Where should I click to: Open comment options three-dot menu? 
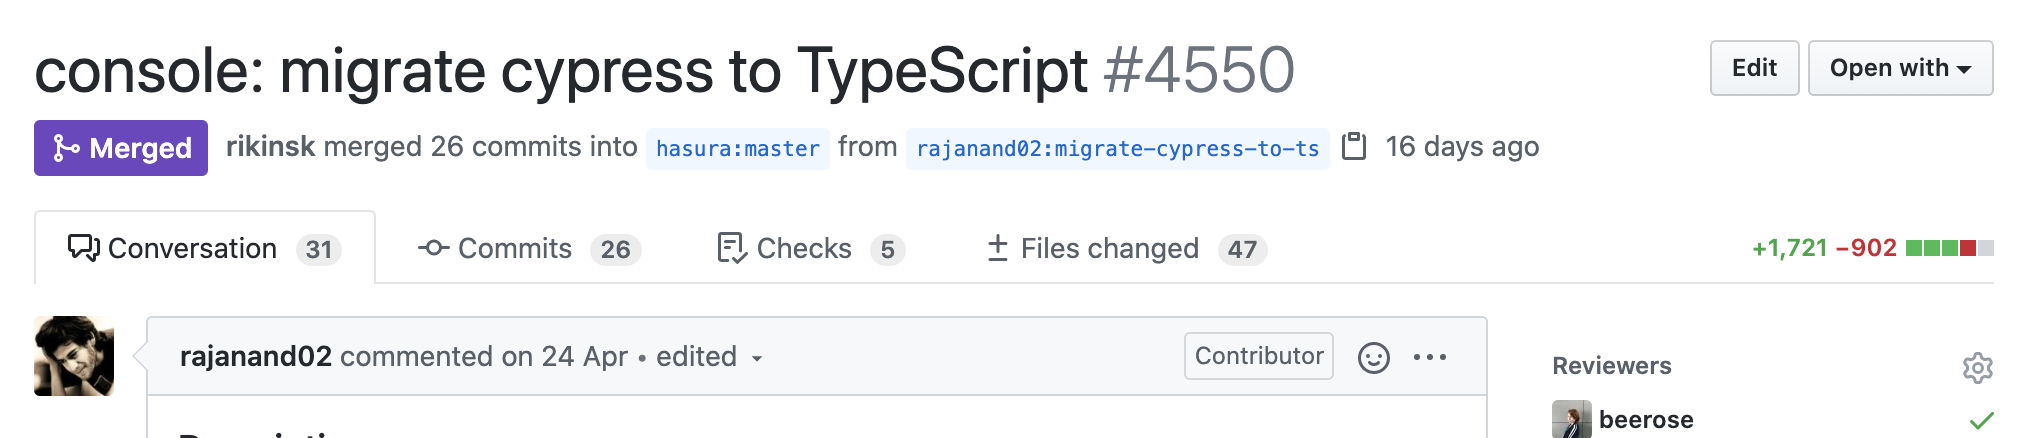pos(1429,357)
